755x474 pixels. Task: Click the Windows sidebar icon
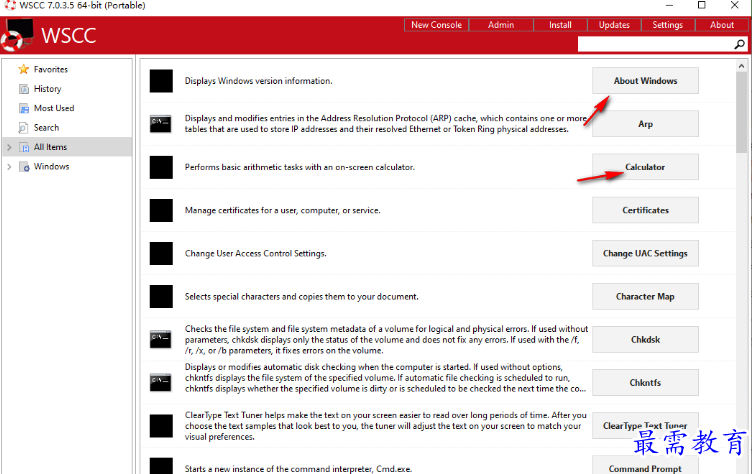click(x=24, y=167)
